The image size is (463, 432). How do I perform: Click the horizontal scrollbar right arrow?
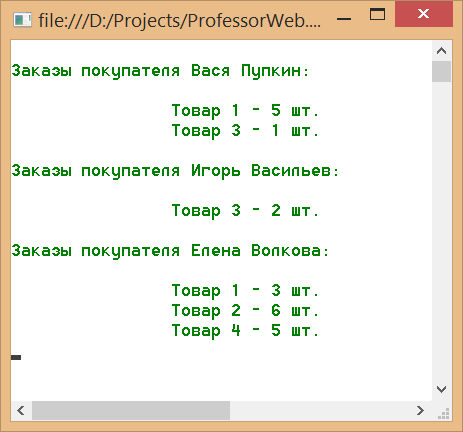(x=421, y=410)
